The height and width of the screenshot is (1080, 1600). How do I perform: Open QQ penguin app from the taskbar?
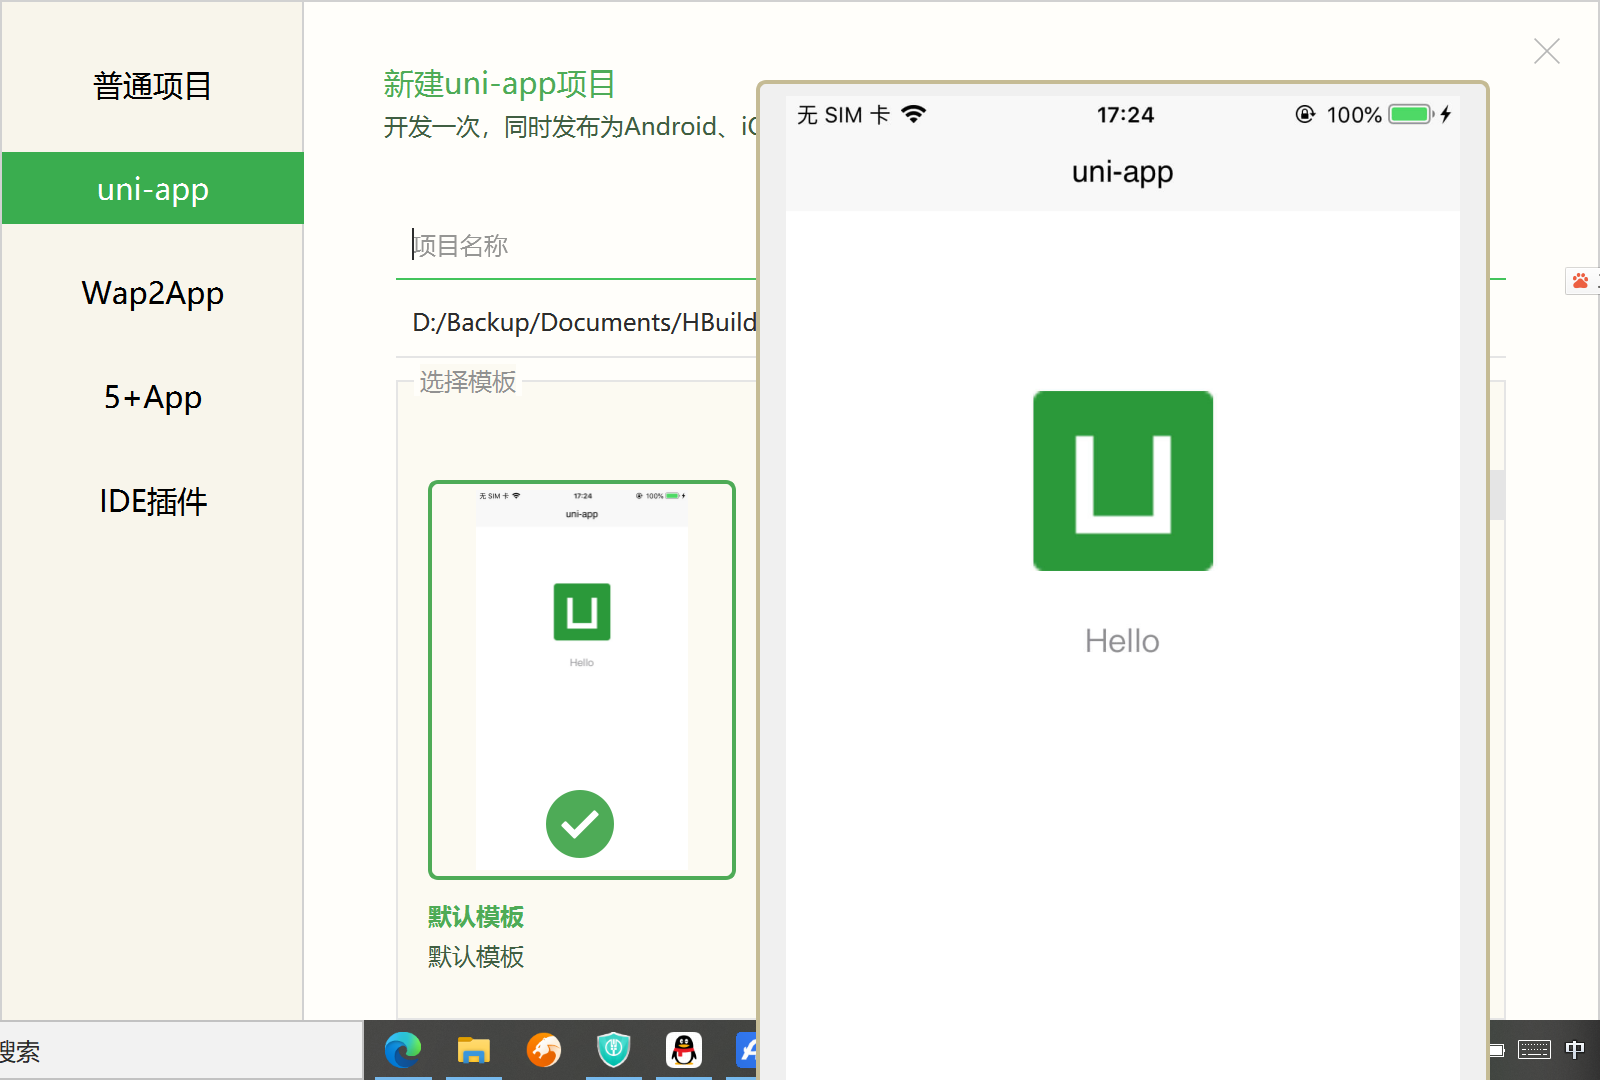(684, 1050)
